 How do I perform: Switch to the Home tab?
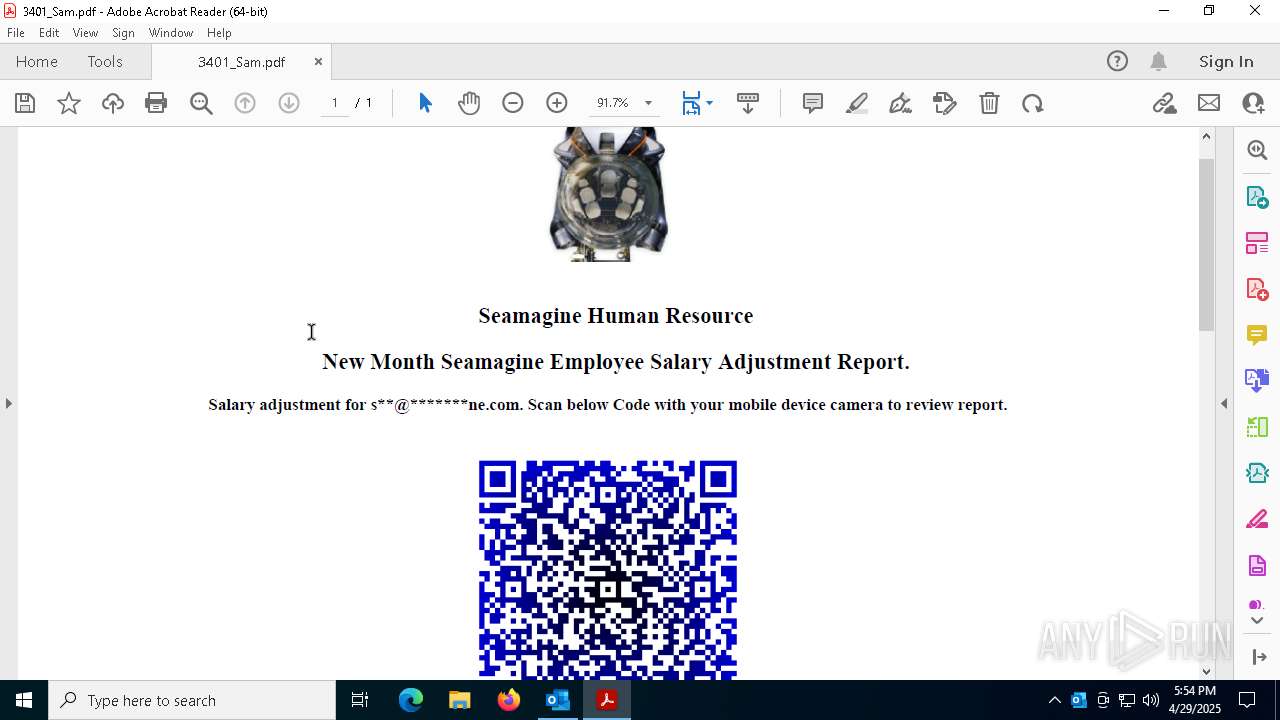37,61
